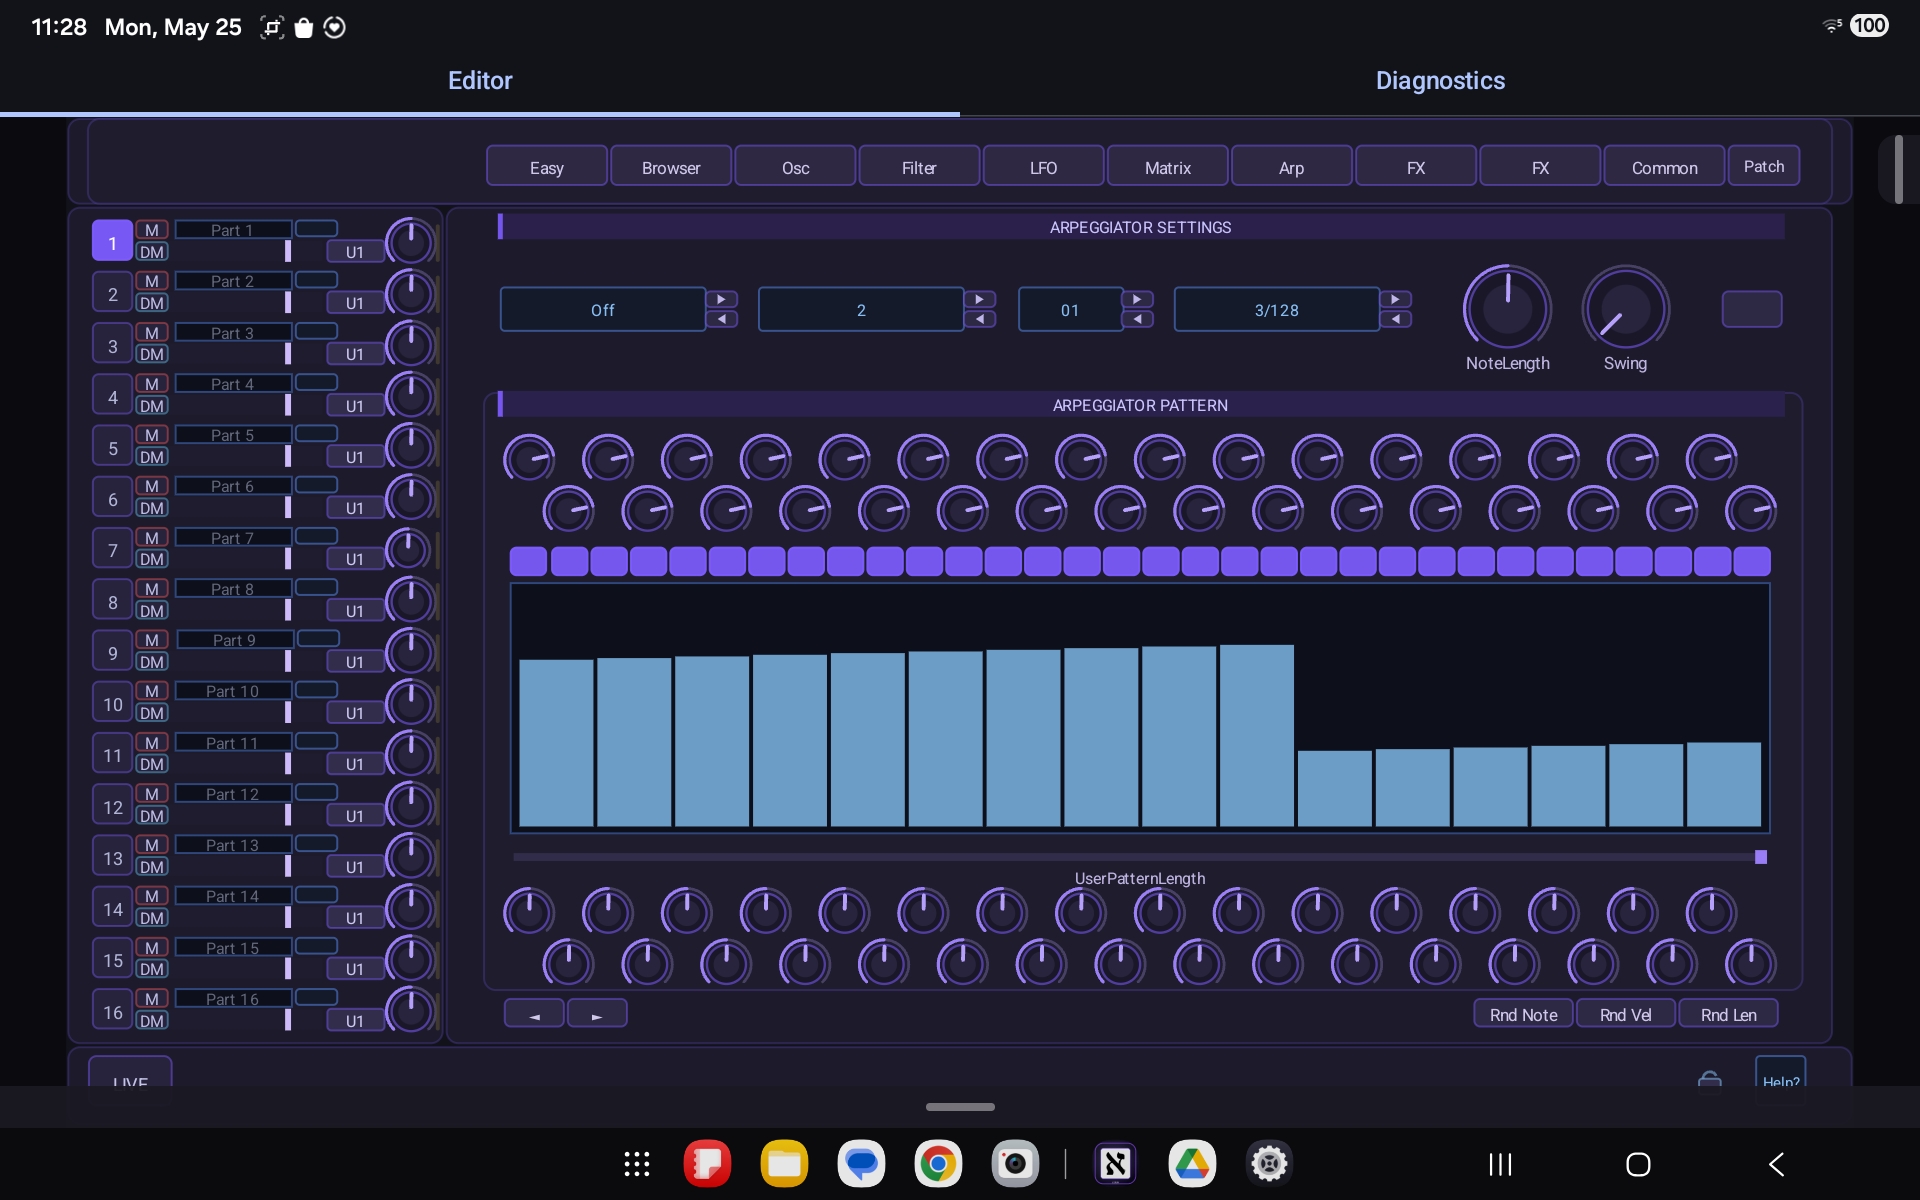Tap the Android home circle button
Screen dimensions: 1920x1200
[1638, 1164]
